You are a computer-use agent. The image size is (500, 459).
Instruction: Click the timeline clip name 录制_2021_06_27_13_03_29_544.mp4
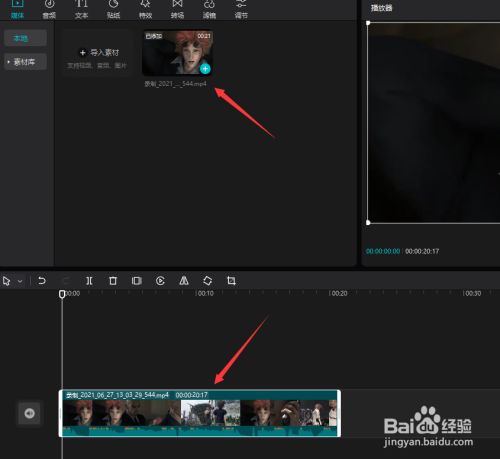(117, 395)
